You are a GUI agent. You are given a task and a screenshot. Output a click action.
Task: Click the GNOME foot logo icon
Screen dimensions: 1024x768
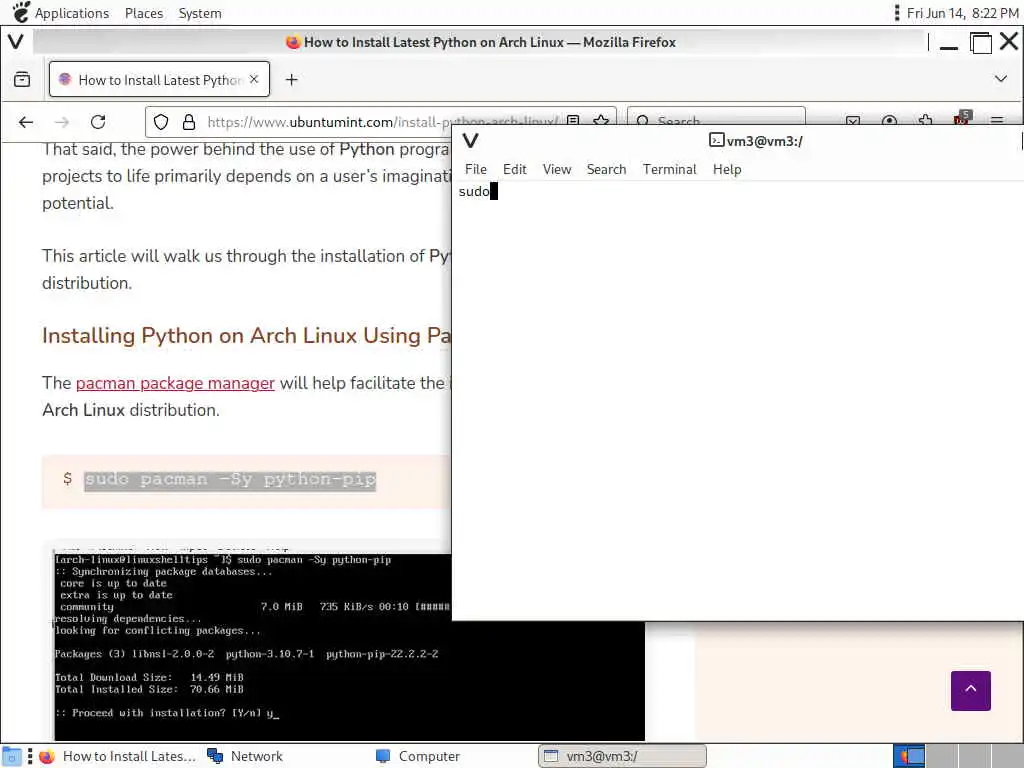click(20, 12)
